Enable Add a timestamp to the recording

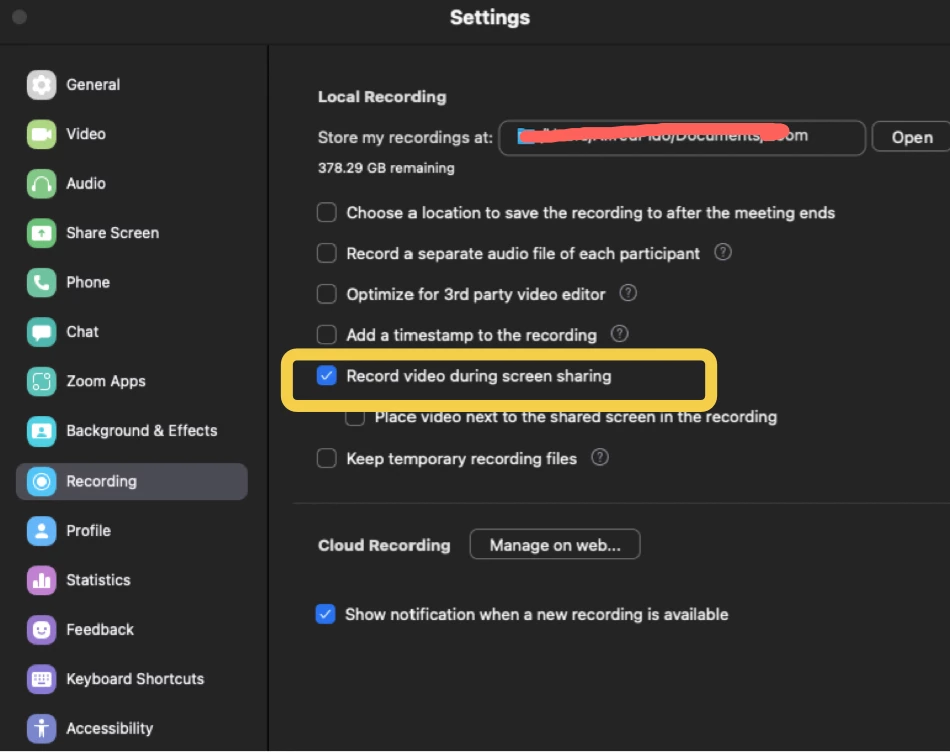pyautogui.click(x=327, y=335)
